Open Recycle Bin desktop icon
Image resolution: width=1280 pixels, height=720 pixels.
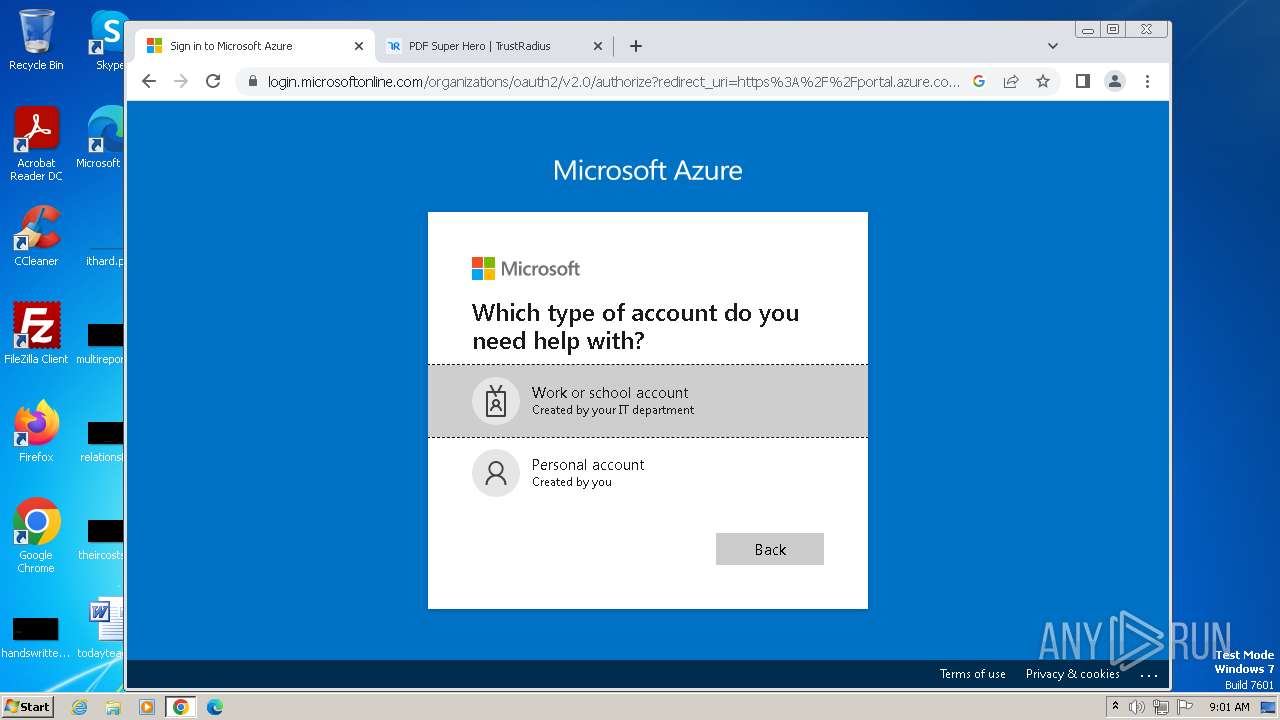pos(36,40)
